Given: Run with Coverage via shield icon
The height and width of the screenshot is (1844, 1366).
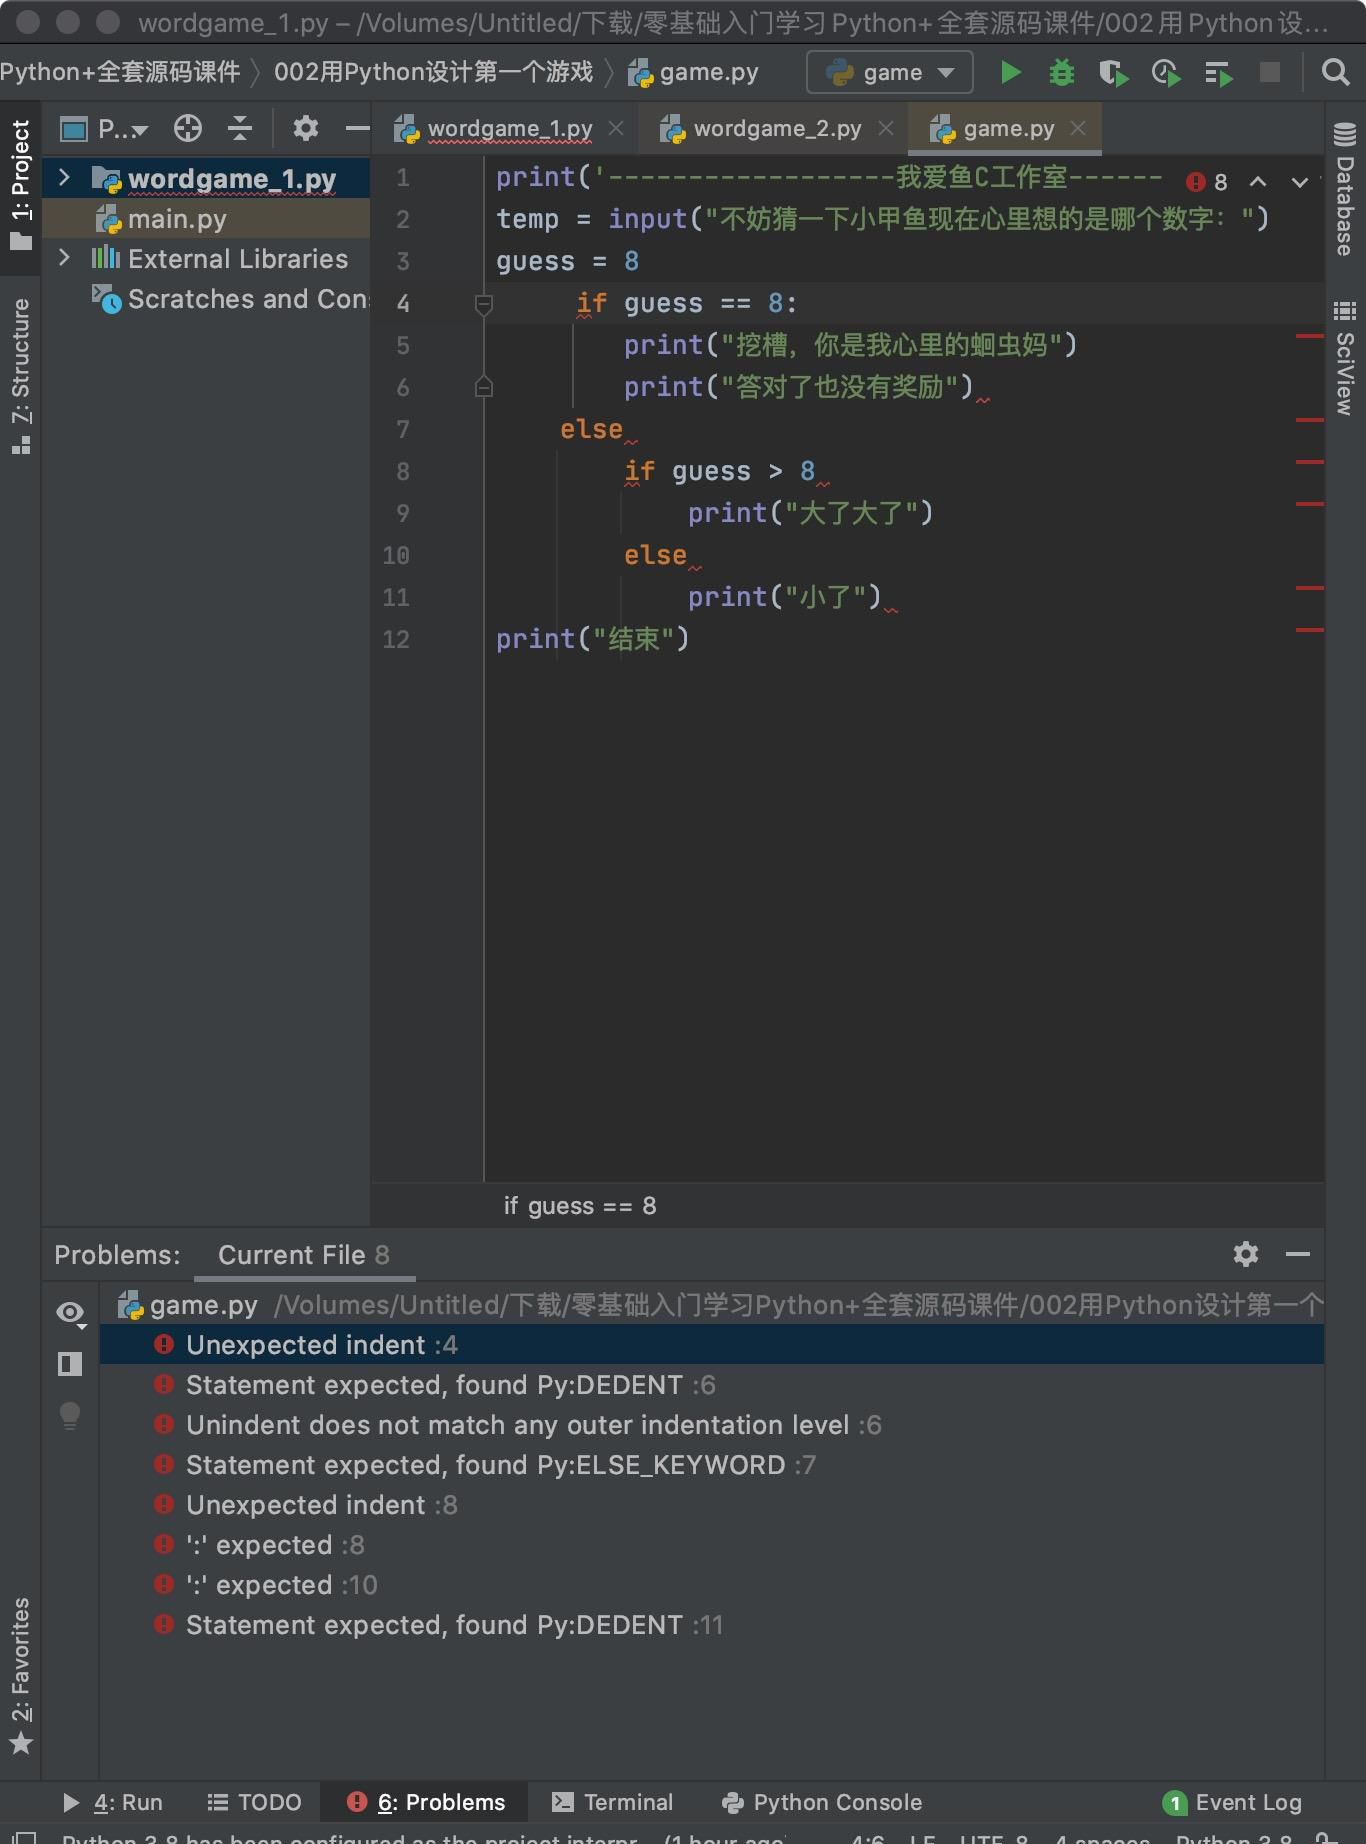Looking at the screenshot, I should coord(1113,73).
